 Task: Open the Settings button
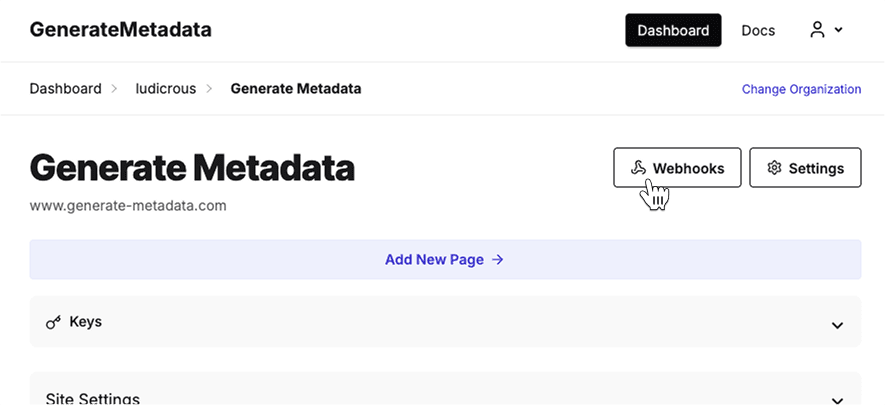(805, 168)
